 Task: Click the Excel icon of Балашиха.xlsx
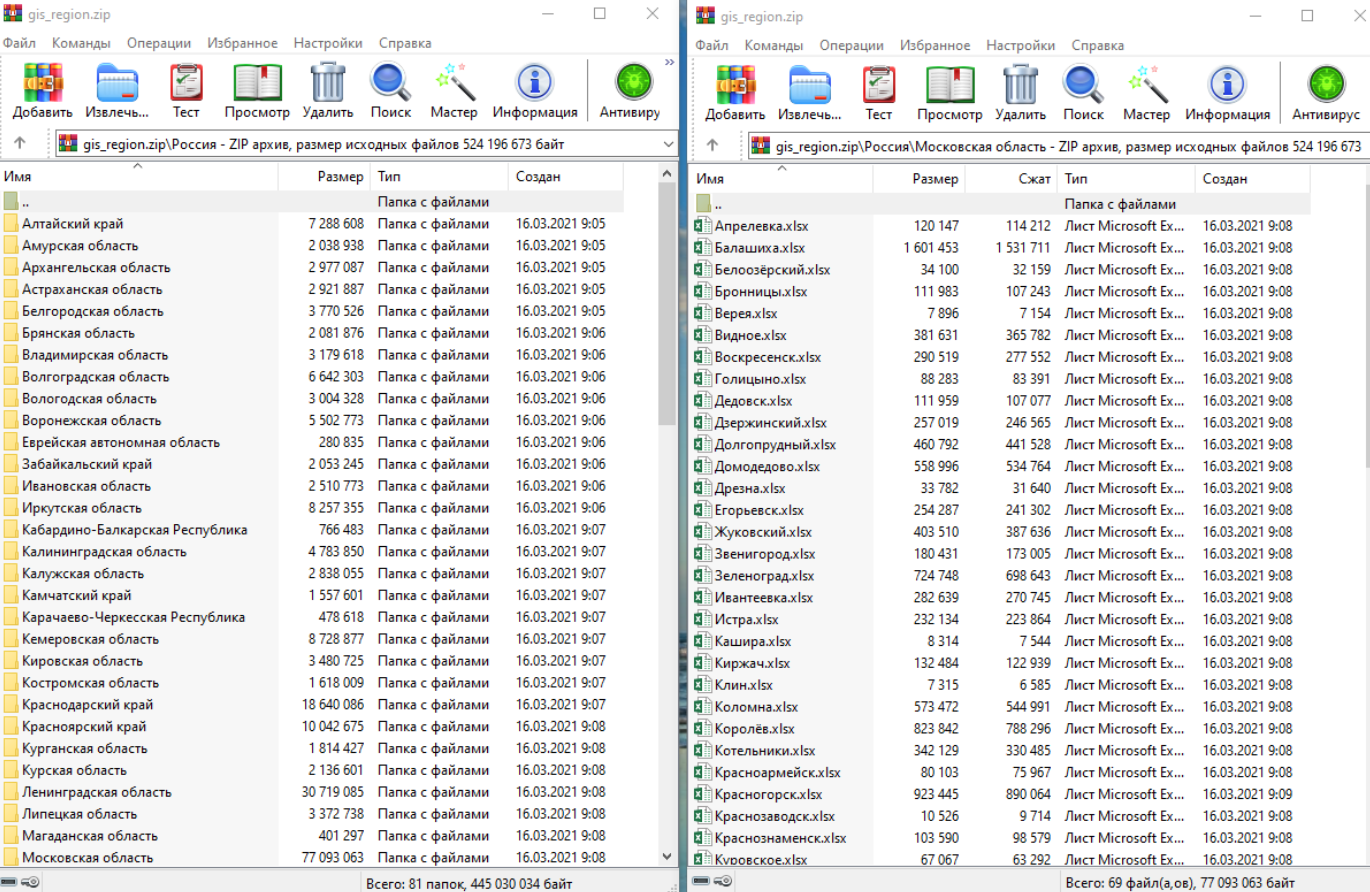[x=704, y=248]
